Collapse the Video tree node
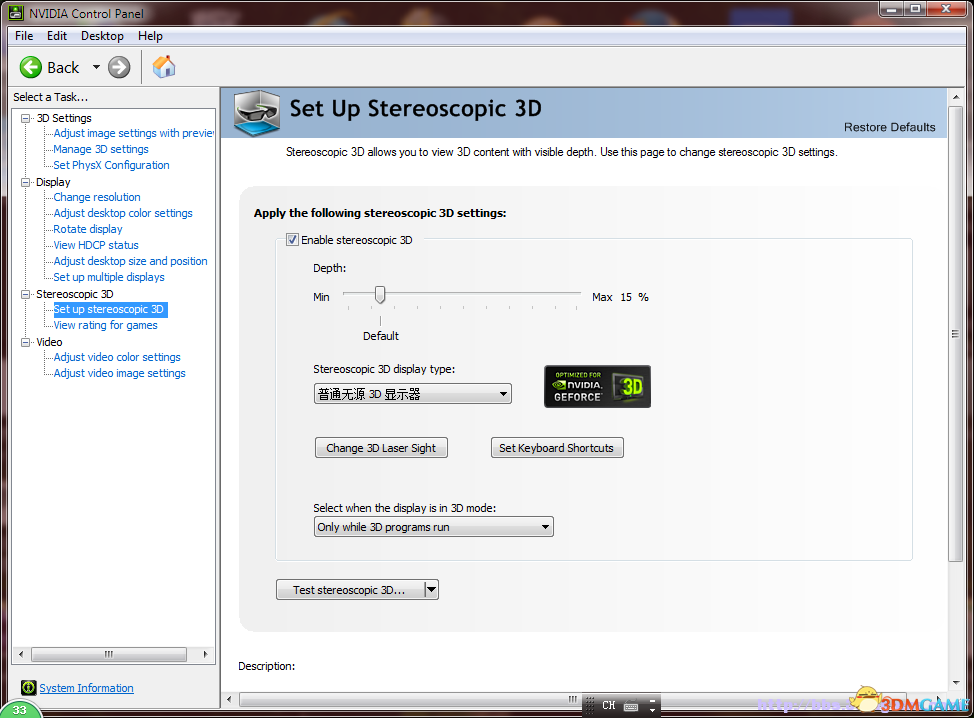 point(25,342)
